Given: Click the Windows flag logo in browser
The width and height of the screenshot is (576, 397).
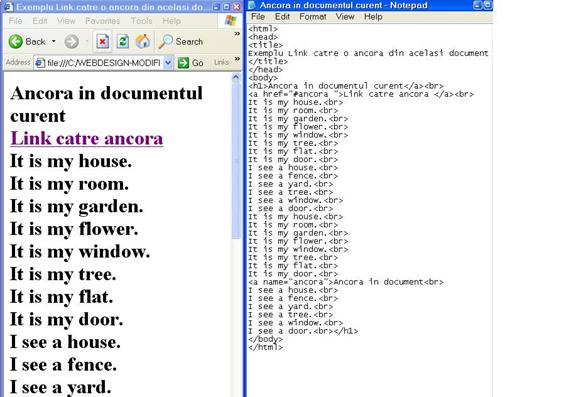Looking at the screenshot, I should coord(230,20).
